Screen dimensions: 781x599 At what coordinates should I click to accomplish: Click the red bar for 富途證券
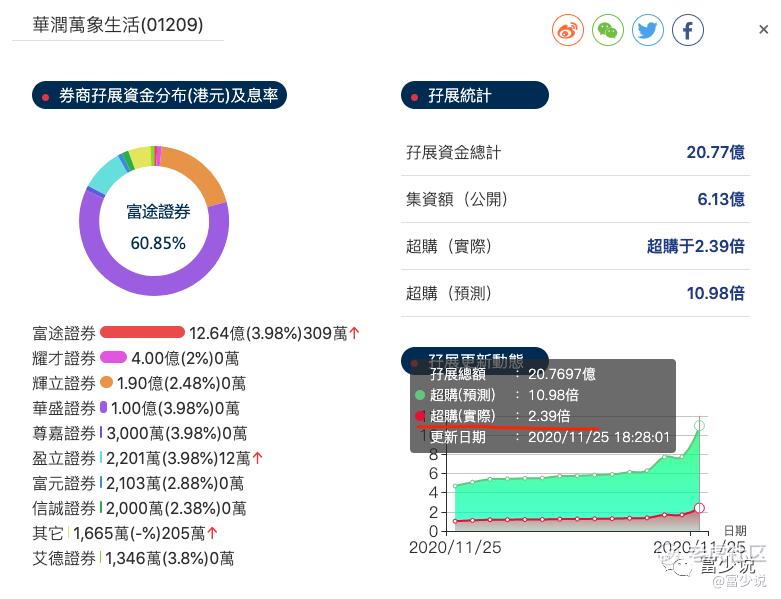pos(142,332)
